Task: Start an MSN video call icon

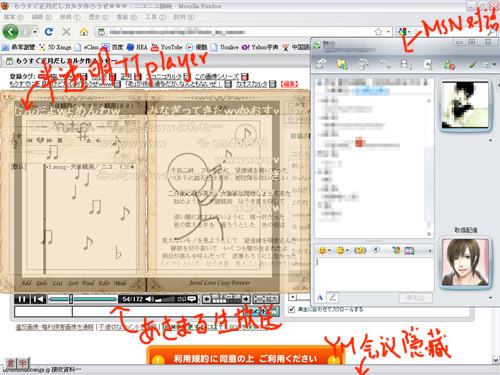Action: coord(363,64)
